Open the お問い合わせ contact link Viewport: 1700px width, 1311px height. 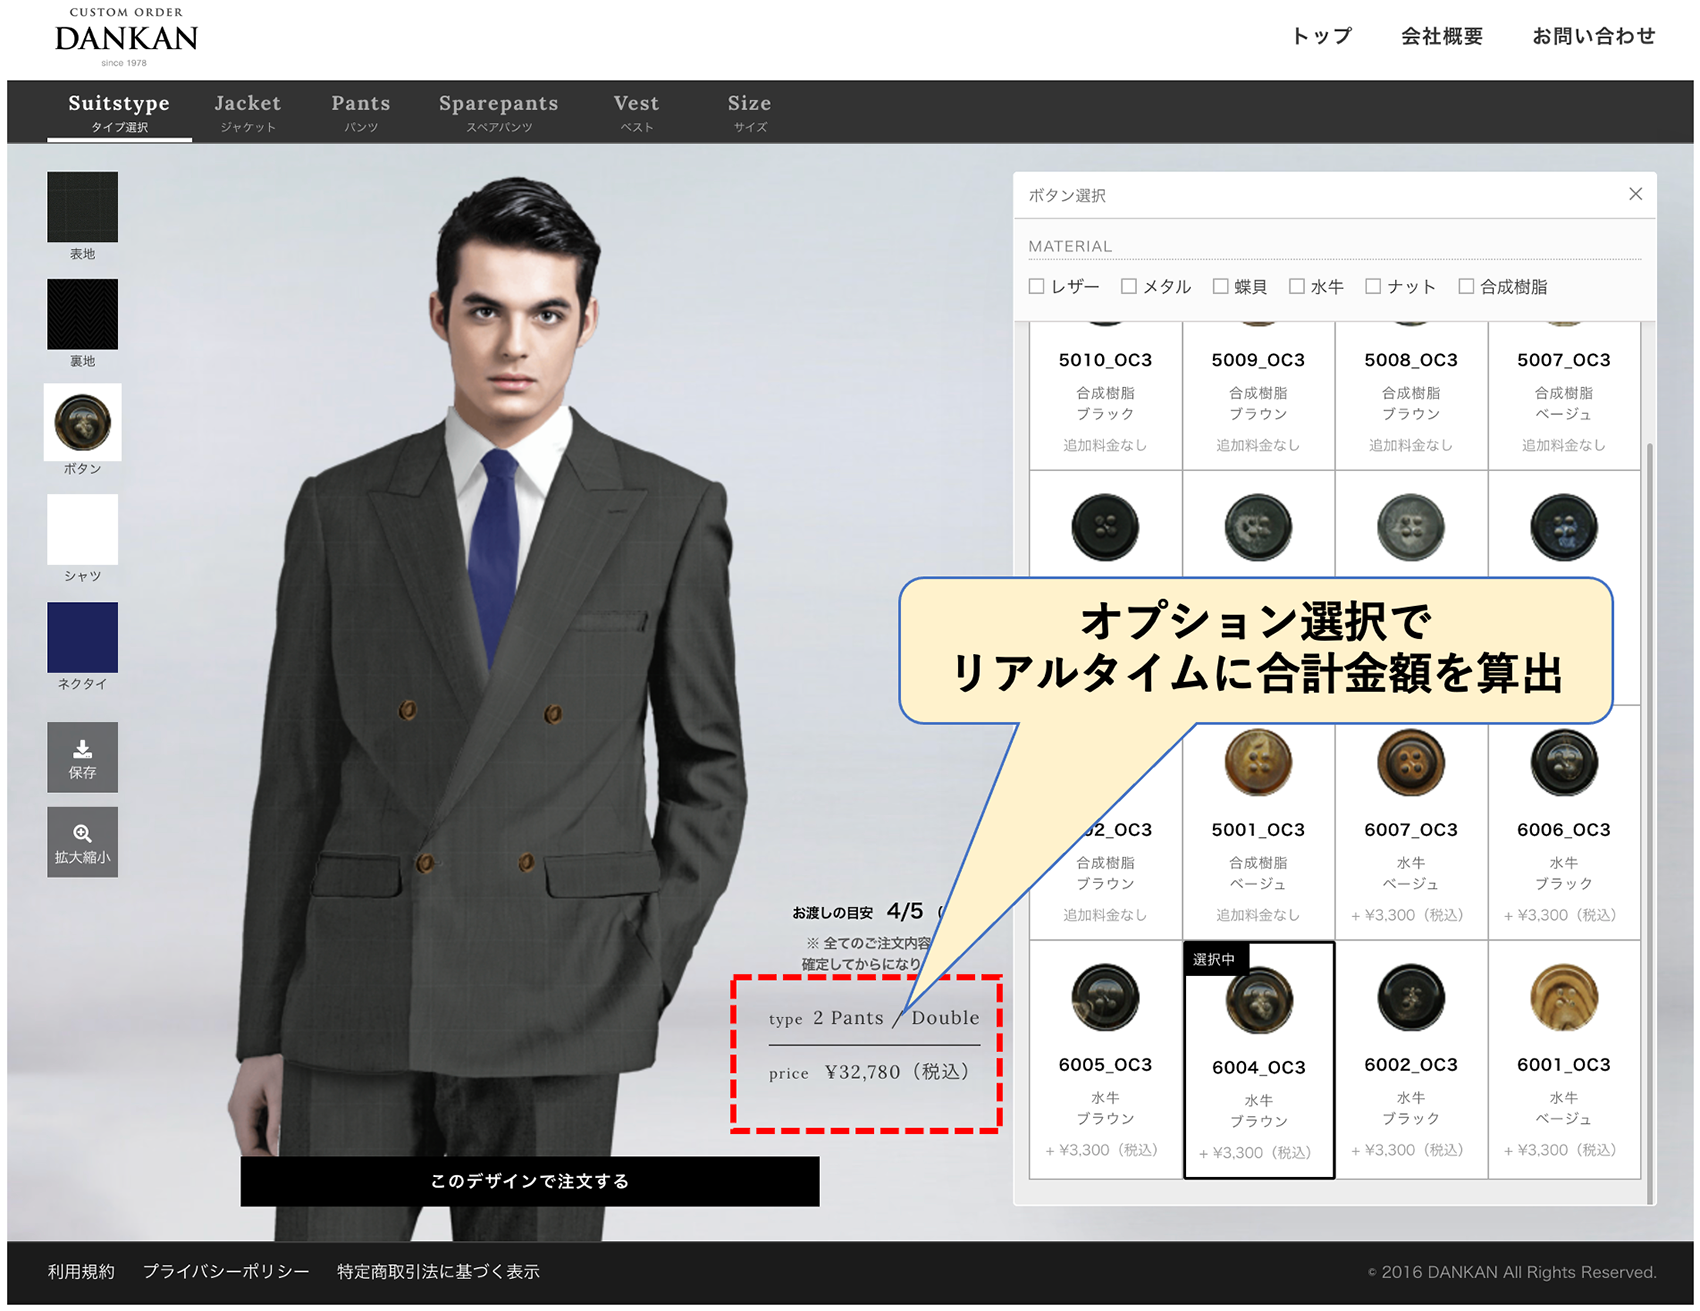tap(1593, 37)
